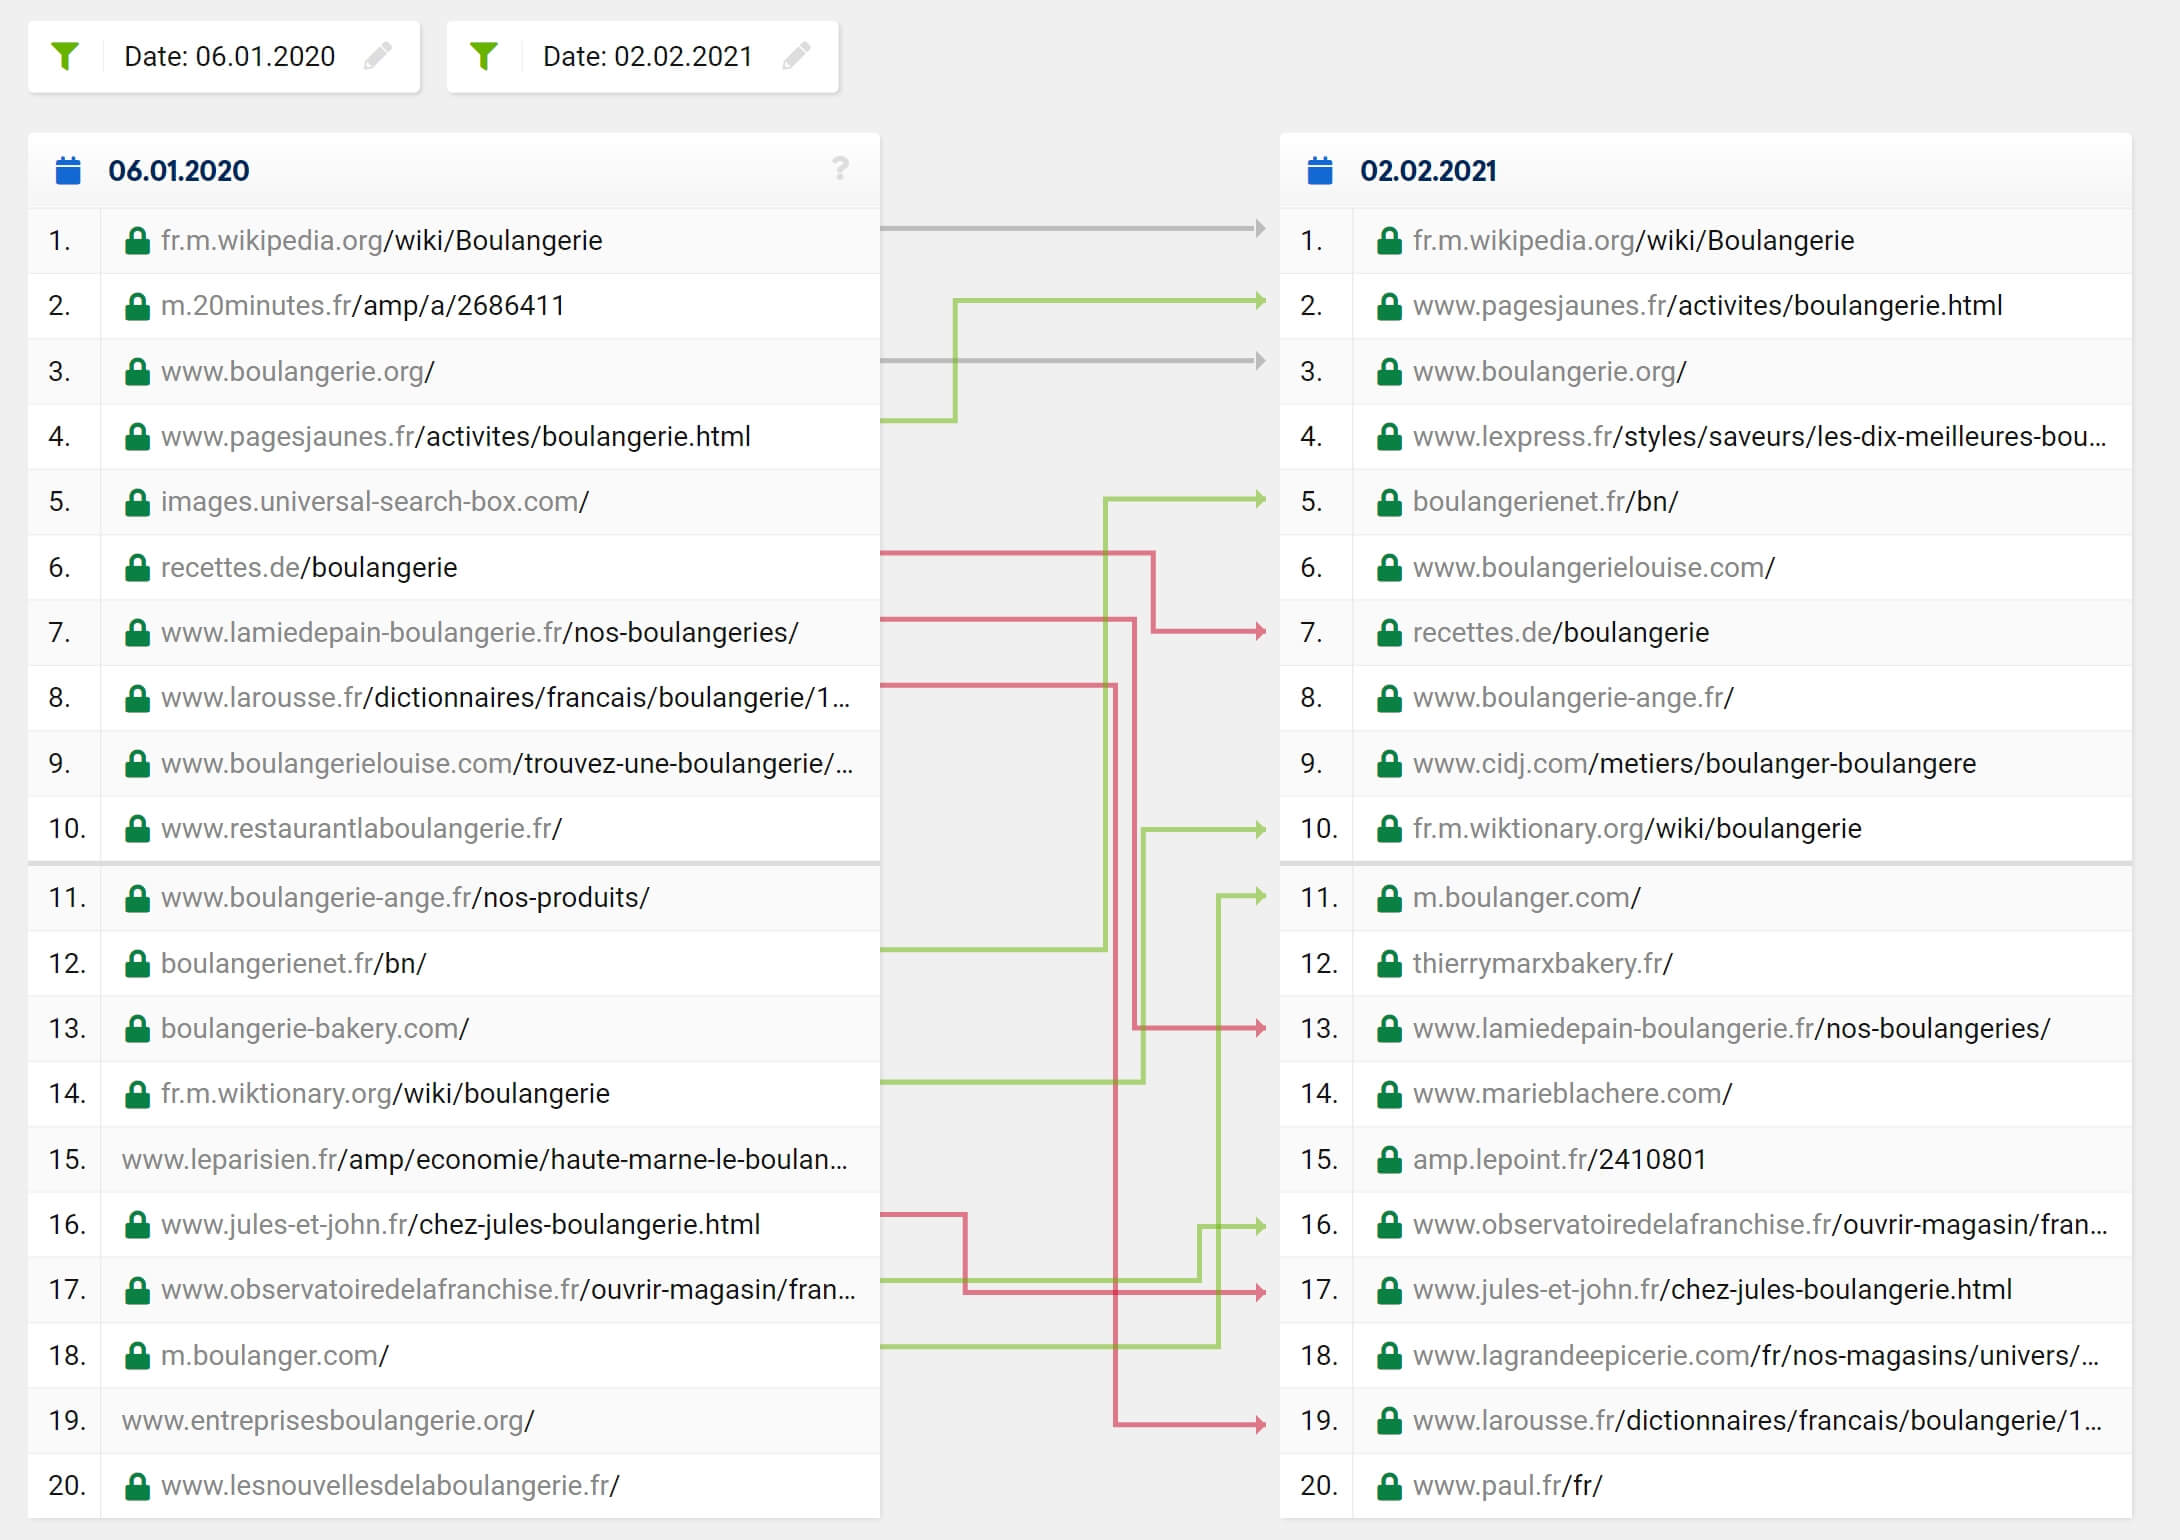Open right-column fr.m.wikipedia.org/wiki/Boulangerie link
This screenshot has height=1540, width=2180.
pyautogui.click(x=1633, y=241)
